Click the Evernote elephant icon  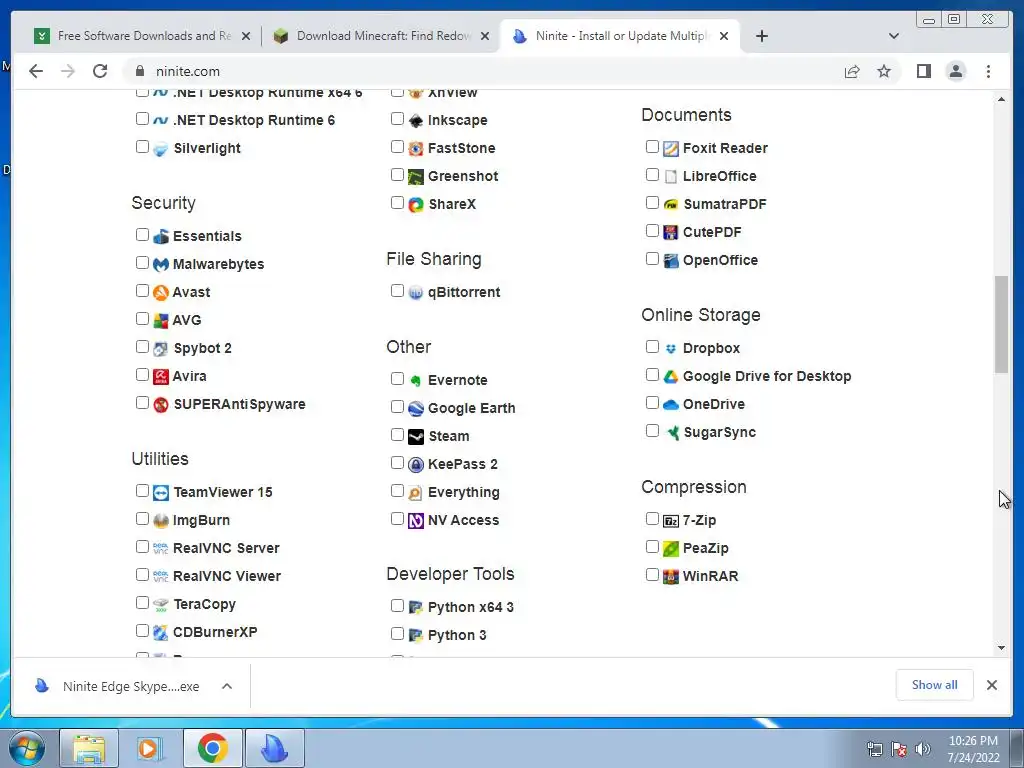click(416, 381)
